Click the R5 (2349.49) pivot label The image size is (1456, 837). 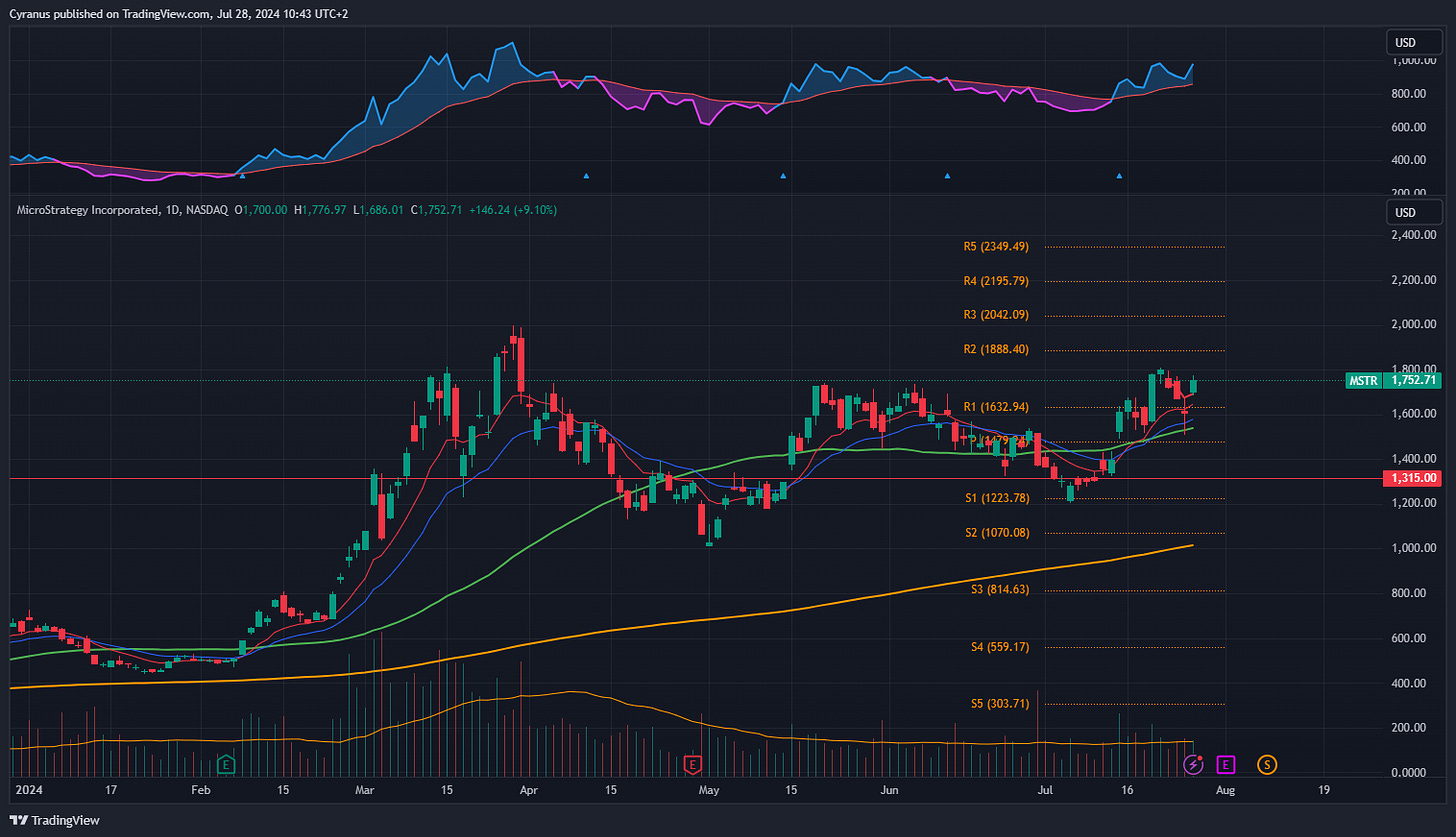coord(996,246)
